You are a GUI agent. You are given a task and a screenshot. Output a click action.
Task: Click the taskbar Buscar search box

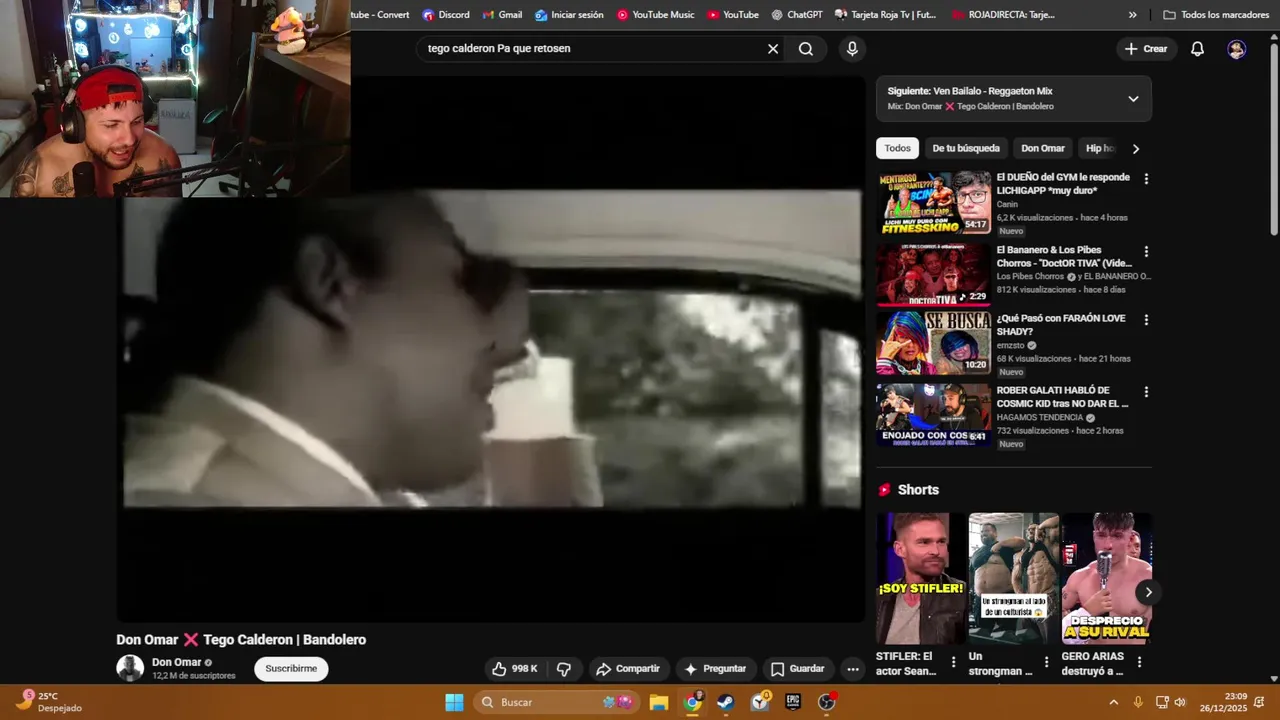tap(558, 702)
